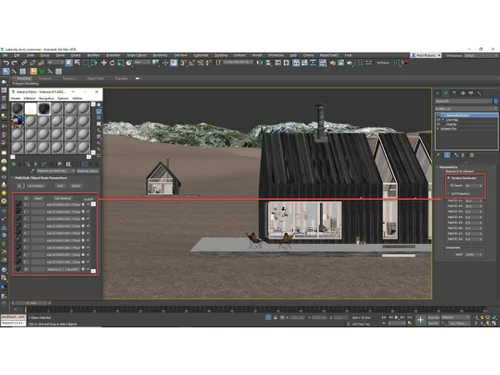The image size is (500, 375).
Task: Select the List Frequency radio button
Action: pyautogui.click(x=449, y=193)
